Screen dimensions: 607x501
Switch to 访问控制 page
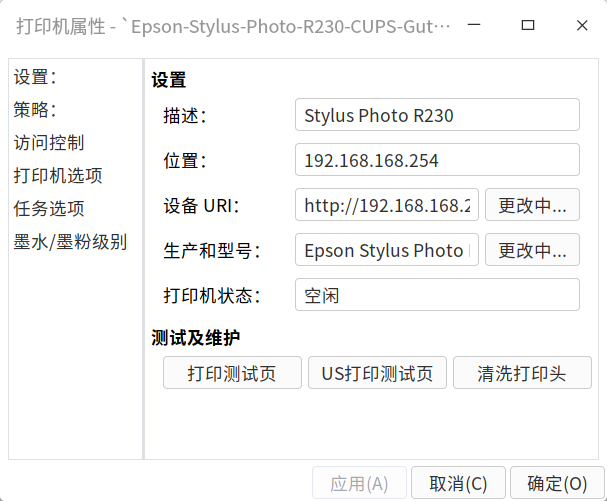[x=49, y=143]
